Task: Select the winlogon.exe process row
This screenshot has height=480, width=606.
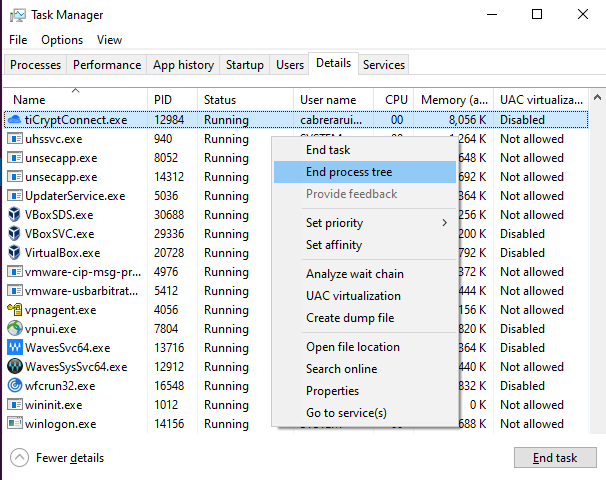Action: pyautogui.click(x=60, y=424)
